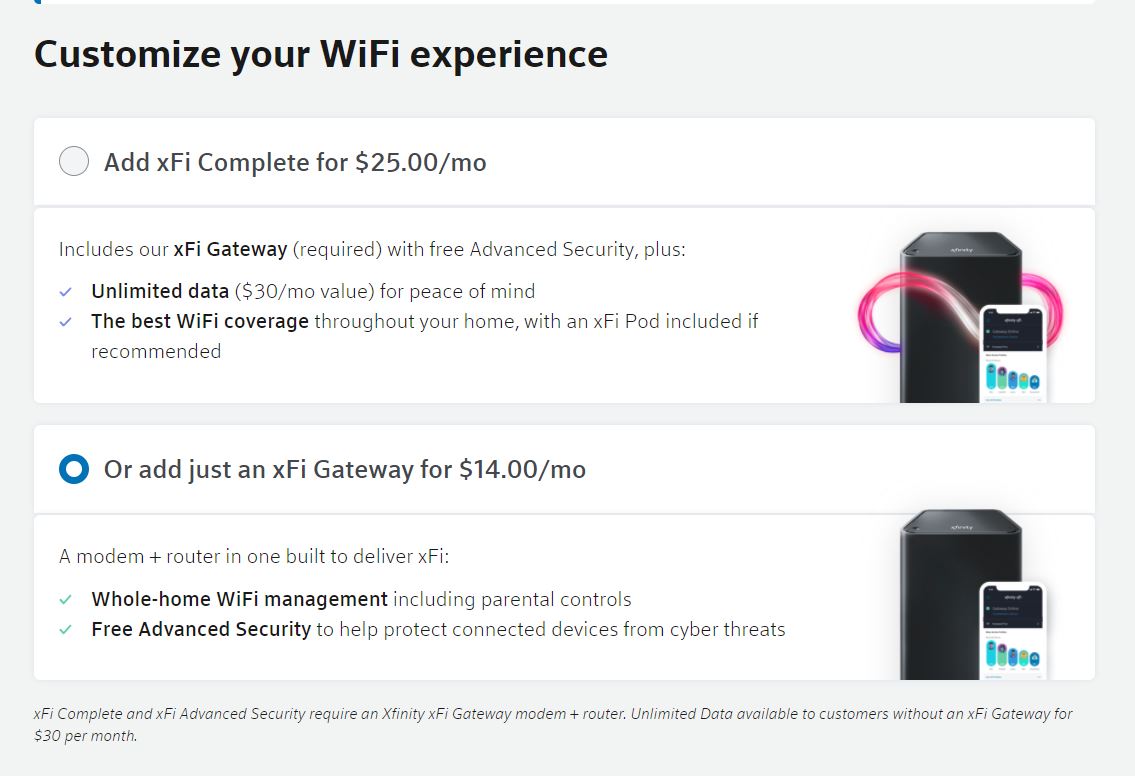Screen dimensions: 1135x776
Task: Click the Or add just an xFi Gateway heading
Action: click(x=343, y=469)
